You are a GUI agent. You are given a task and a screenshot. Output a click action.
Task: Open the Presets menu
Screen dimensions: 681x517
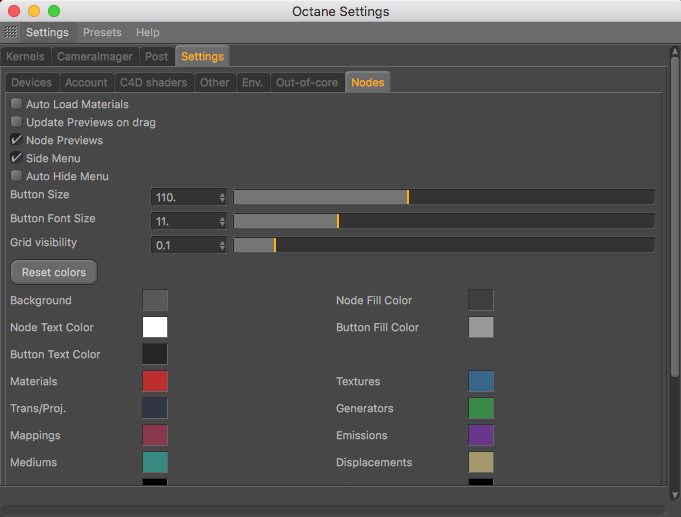tap(102, 33)
